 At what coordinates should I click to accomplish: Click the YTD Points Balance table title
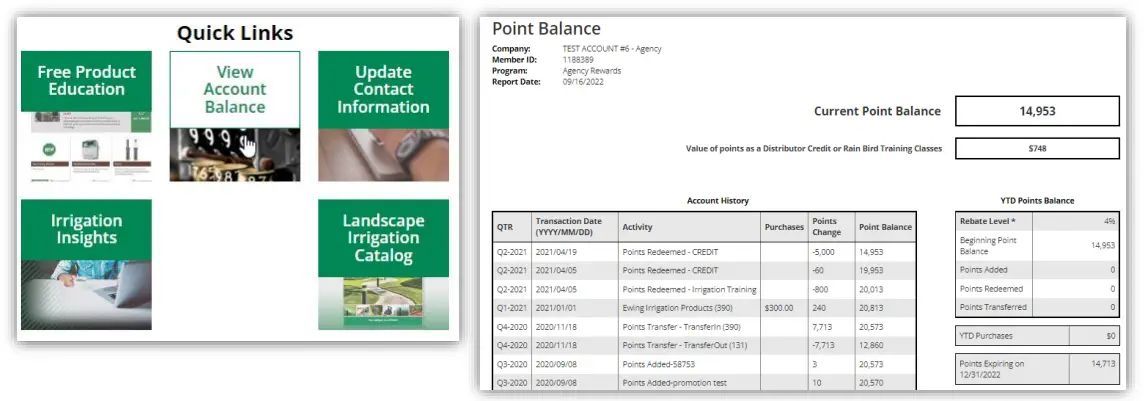(x=1037, y=200)
